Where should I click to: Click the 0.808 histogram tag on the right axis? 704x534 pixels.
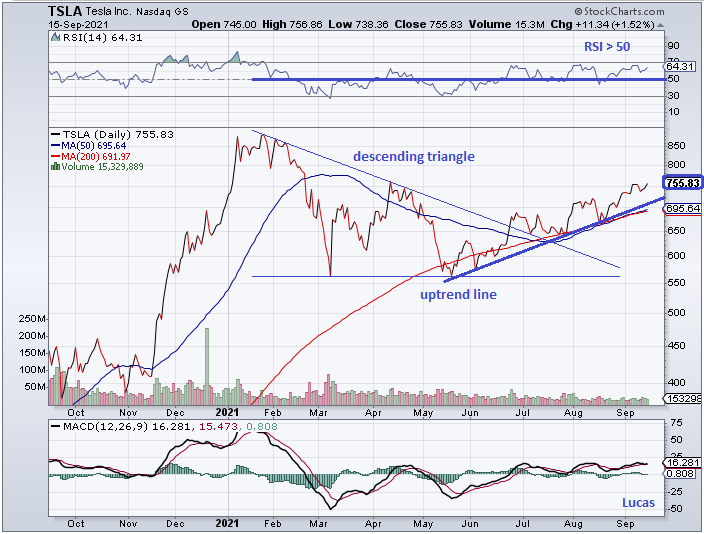pyautogui.click(x=680, y=474)
